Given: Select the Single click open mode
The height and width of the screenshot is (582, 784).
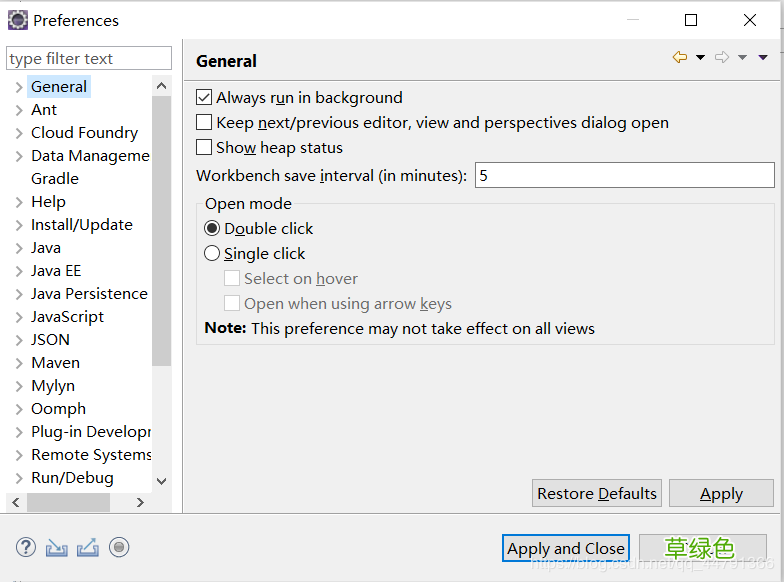Looking at the screenshot, I should [x=212, y=254].
